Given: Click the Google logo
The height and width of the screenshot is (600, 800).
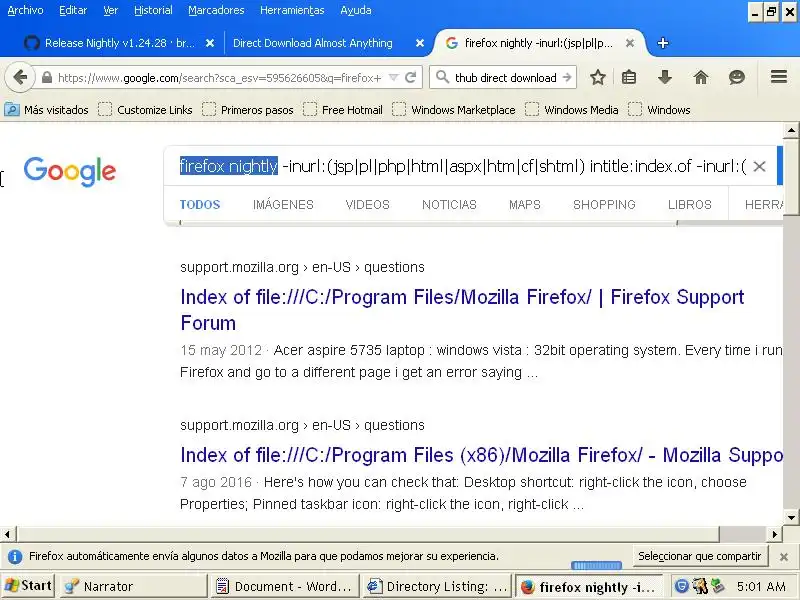Looking at the screenshot, I should tap(70, 171).
